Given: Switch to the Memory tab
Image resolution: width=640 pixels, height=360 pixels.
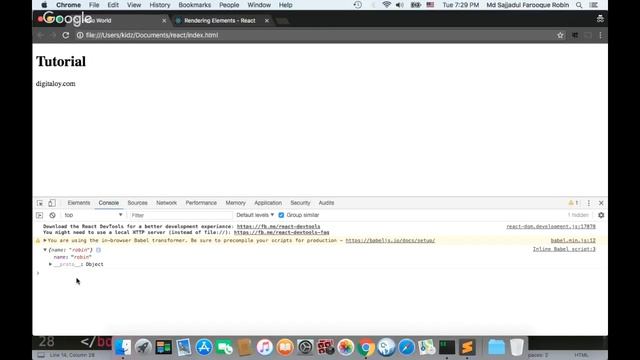Looking at the screenshot, I should click(236, 203).
